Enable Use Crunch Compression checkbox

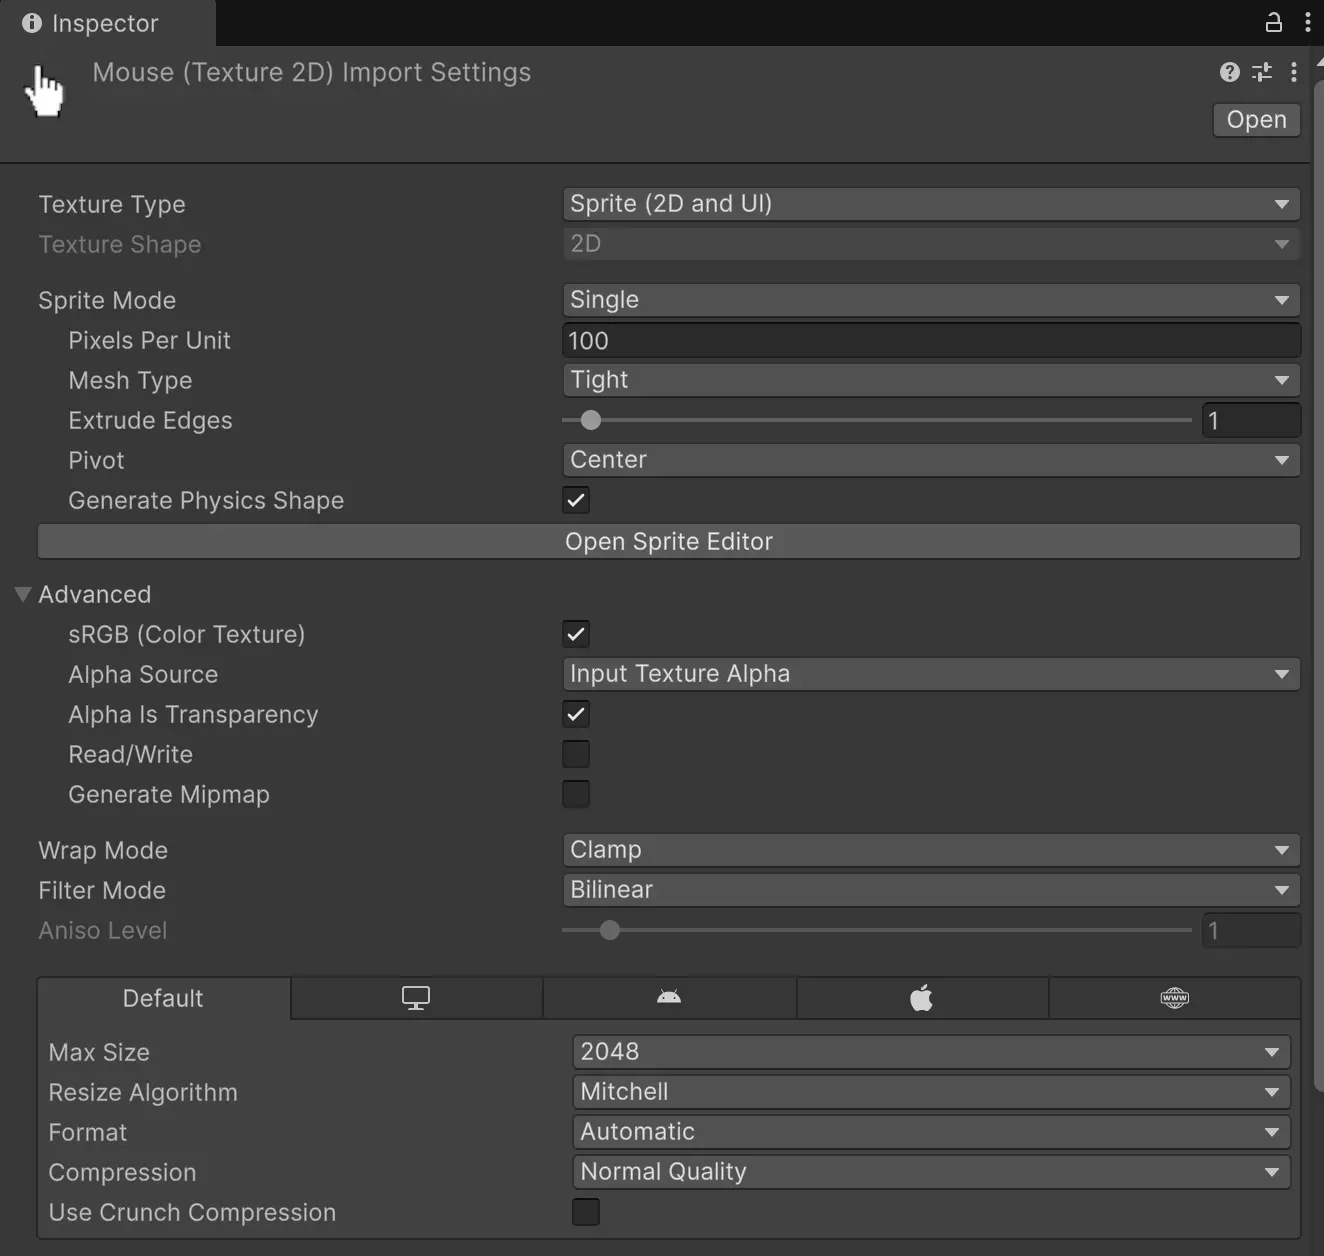(x=586, y=1212)
